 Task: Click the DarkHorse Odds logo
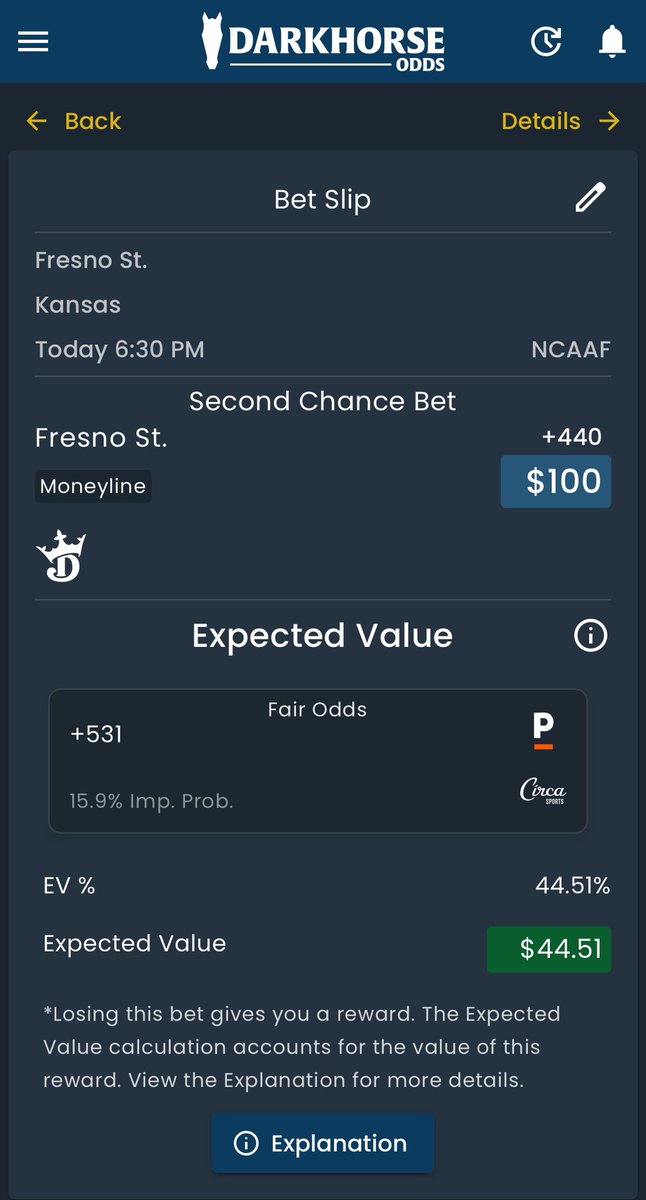tap(322, 41)
